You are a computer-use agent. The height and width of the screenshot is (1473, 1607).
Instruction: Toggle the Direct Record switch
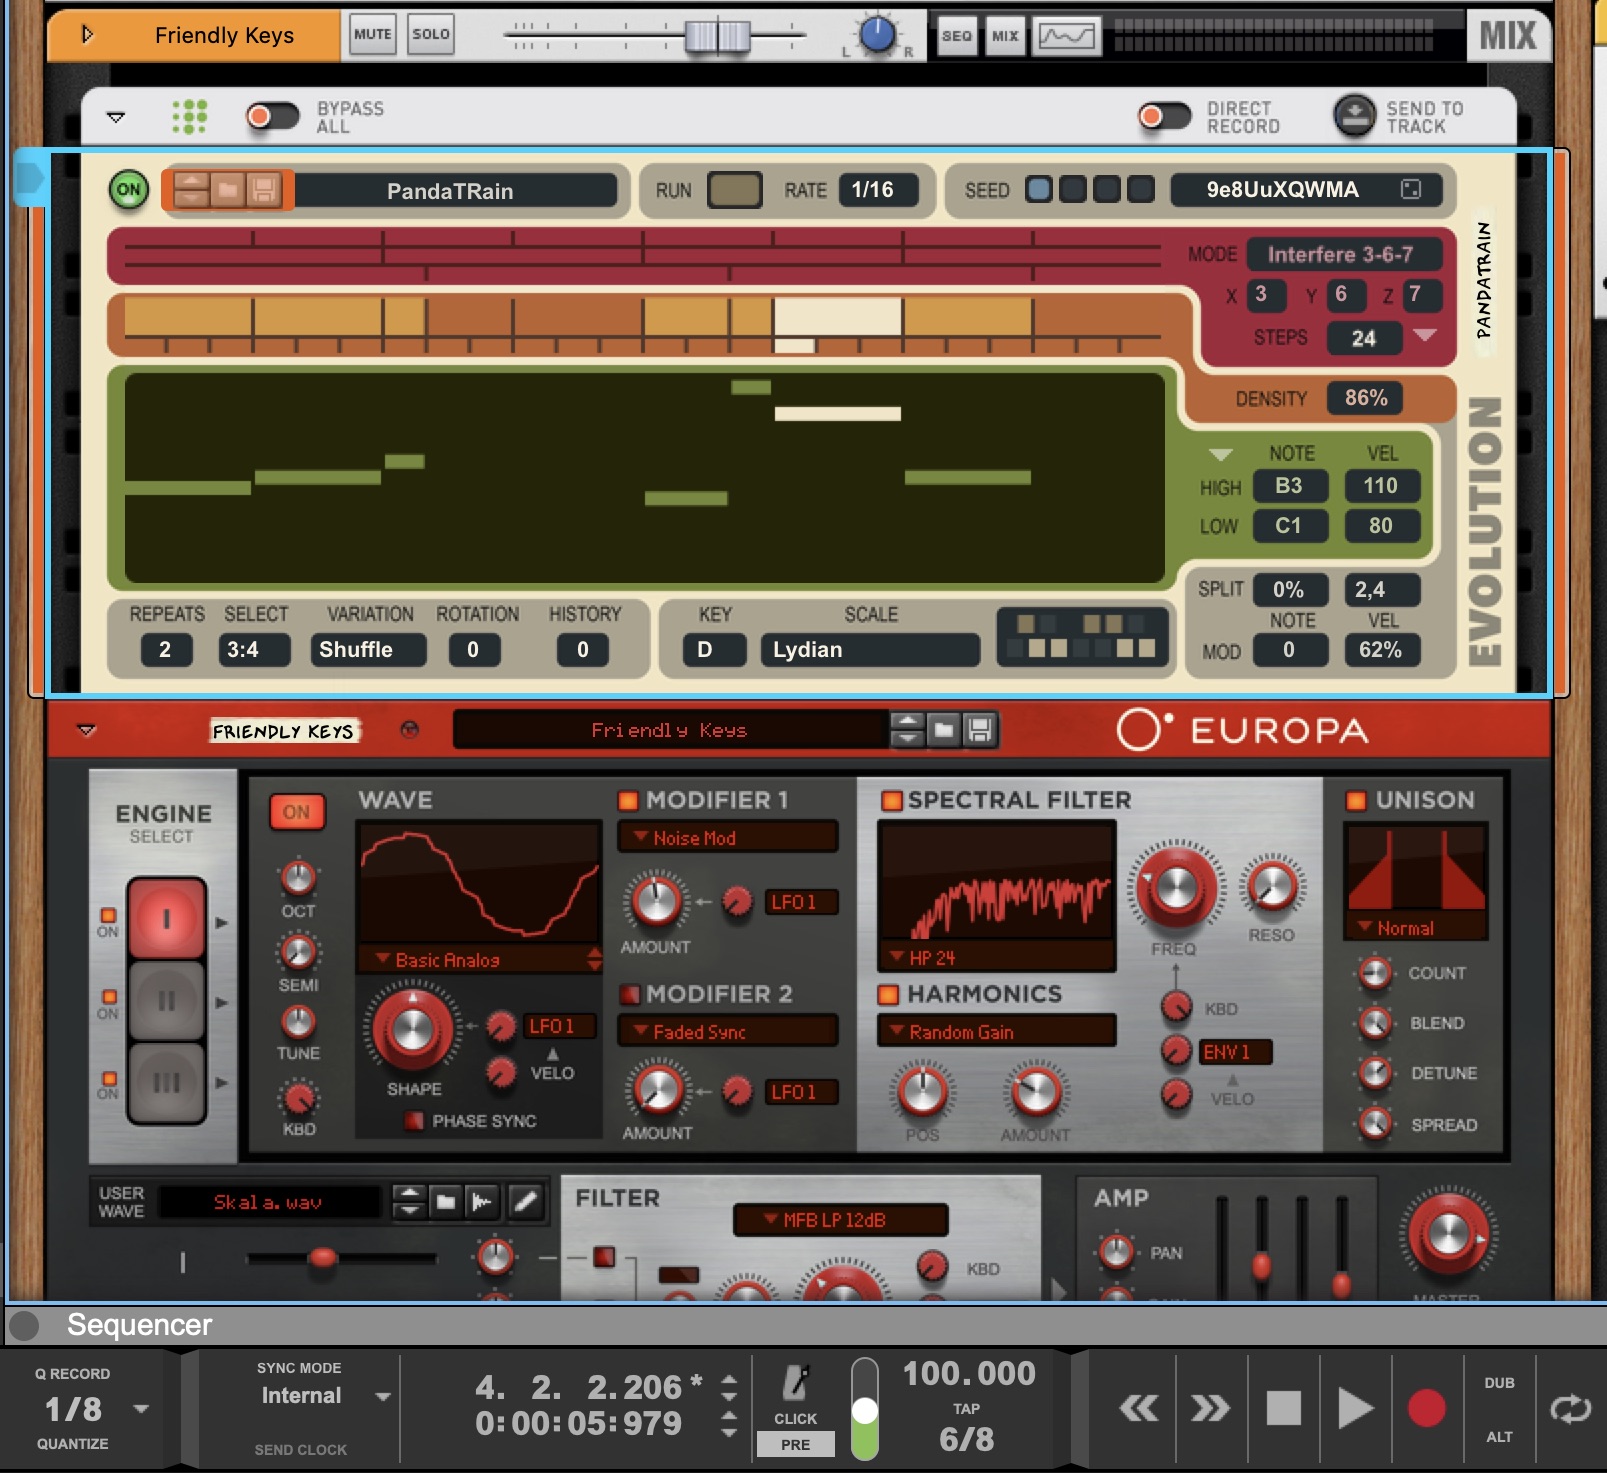tap(1165, 116)
